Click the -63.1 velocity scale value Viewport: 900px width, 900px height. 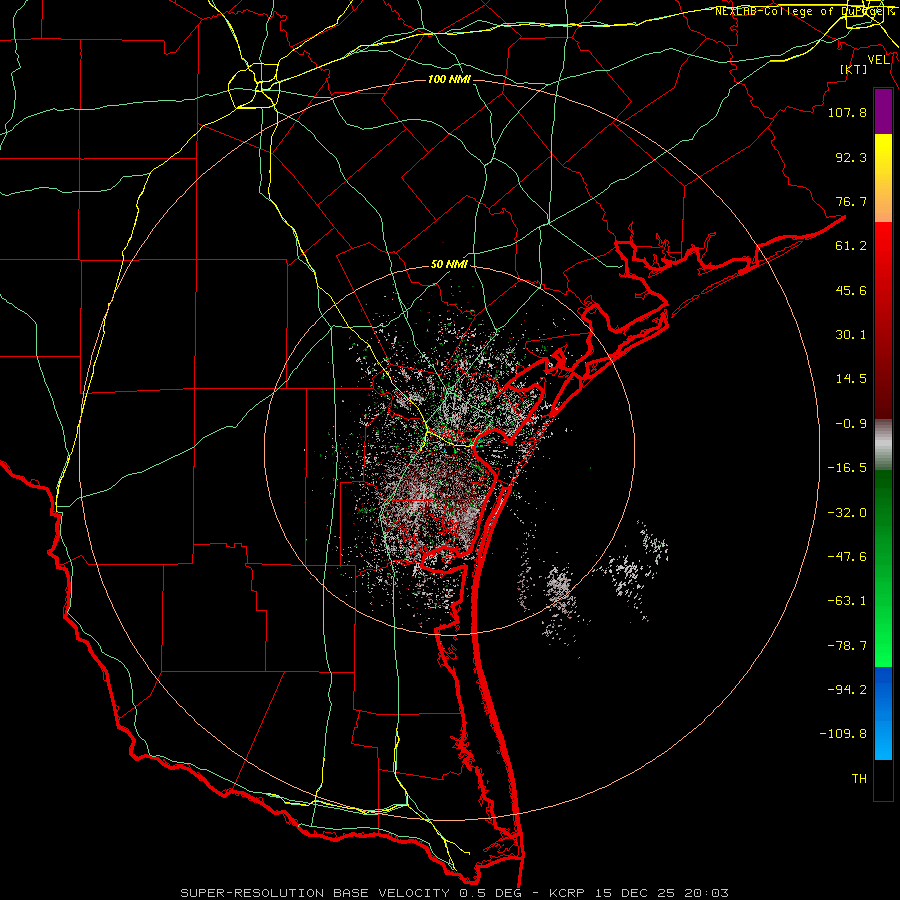[x=847, y=601]
